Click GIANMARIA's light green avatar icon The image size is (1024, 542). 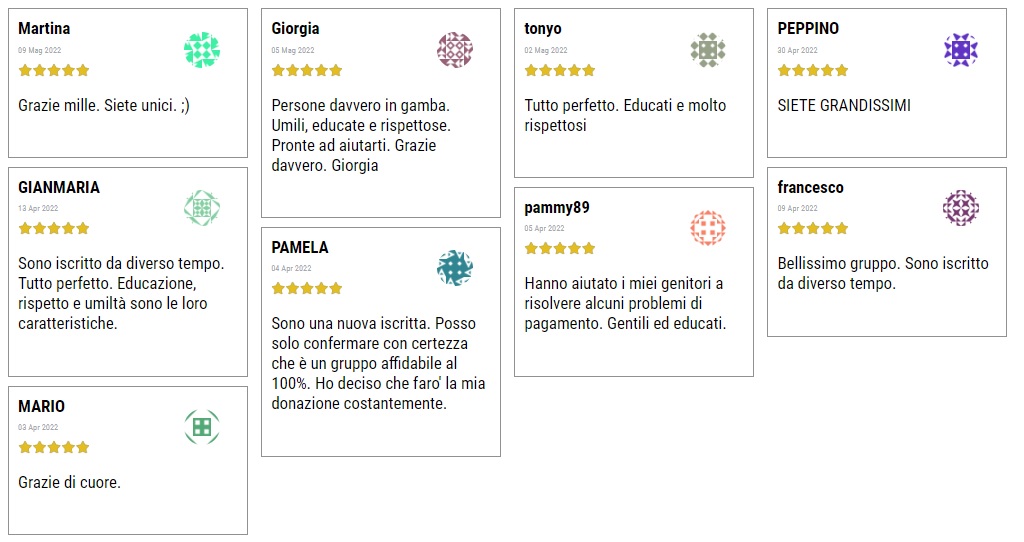[202, 208]
